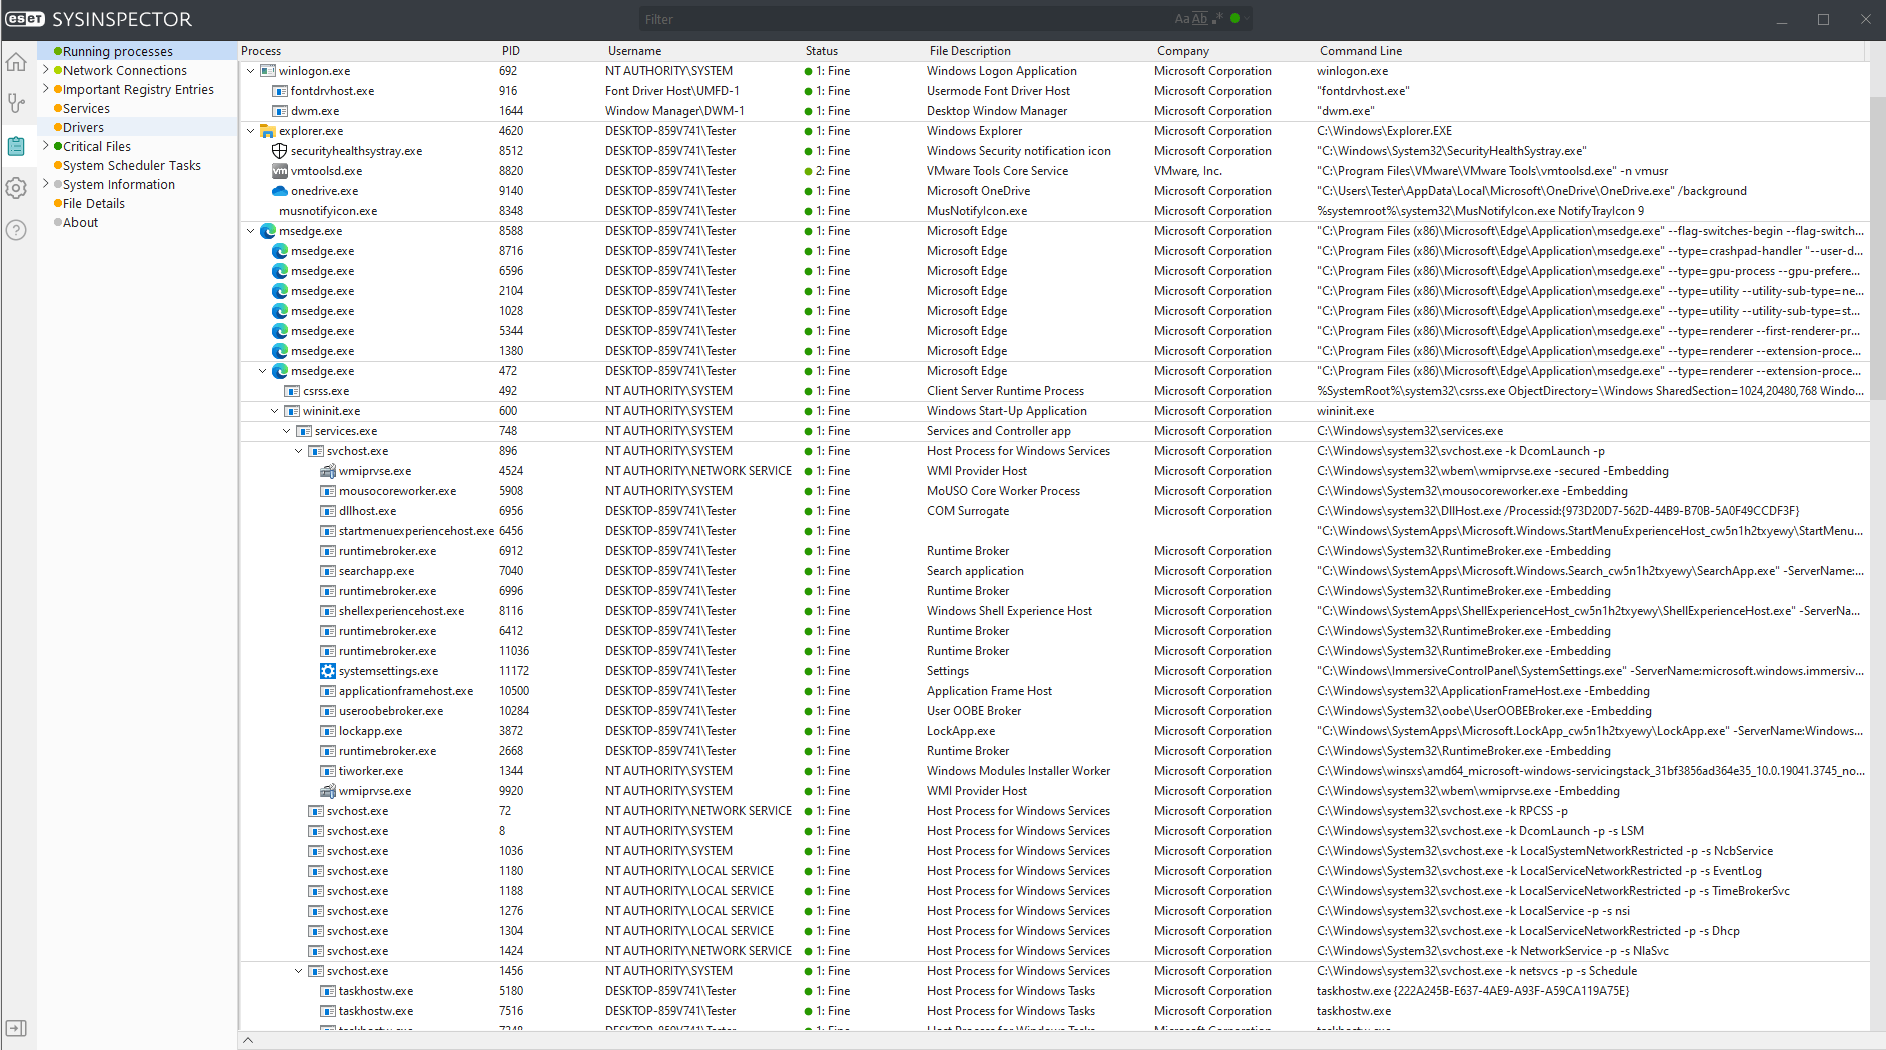Open Services in the navigation tree
This screenshot has width=1886, height=1050.
(x=86, y=108)
